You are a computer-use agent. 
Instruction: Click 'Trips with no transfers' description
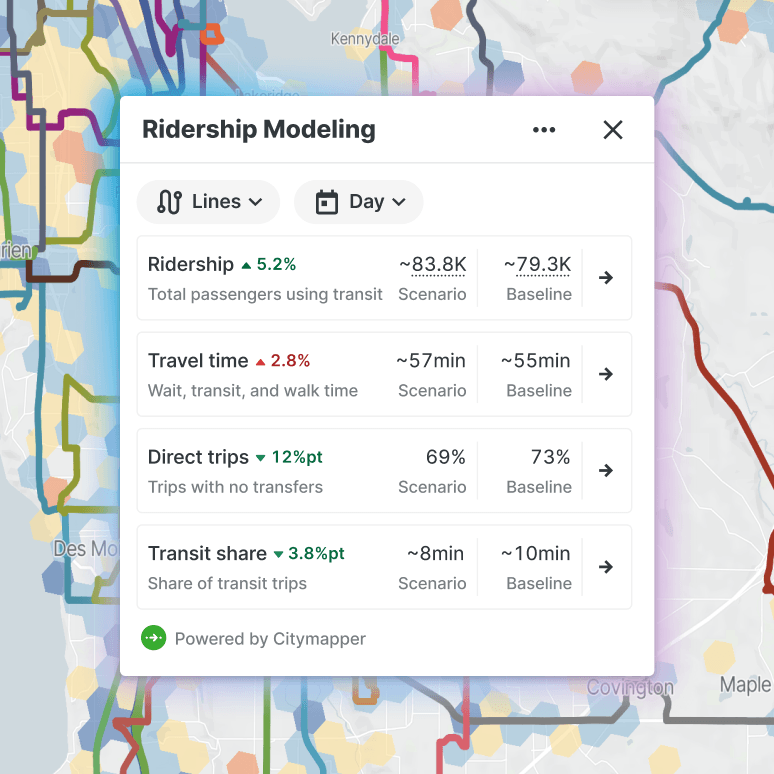click(235, 487)
